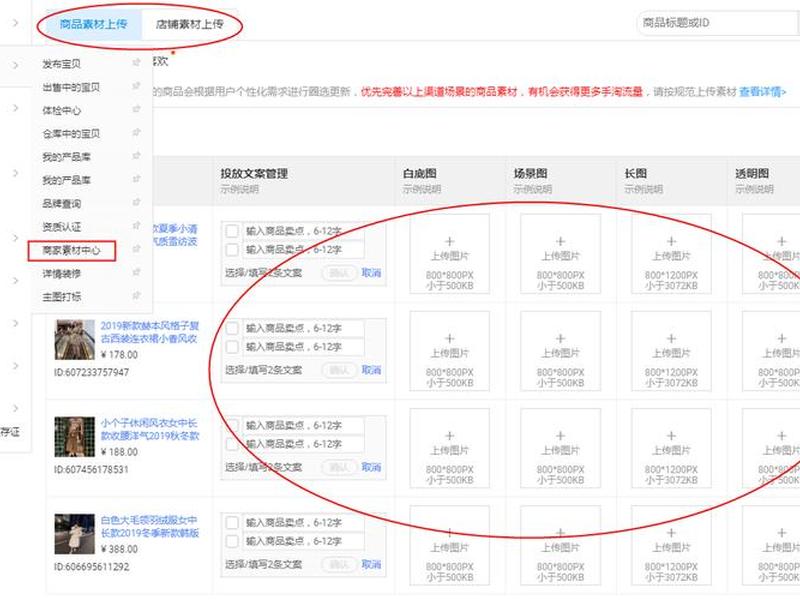Upload 白底图 for product ID 607456178531
Screen dimensions: 800x600
(449, 448)
